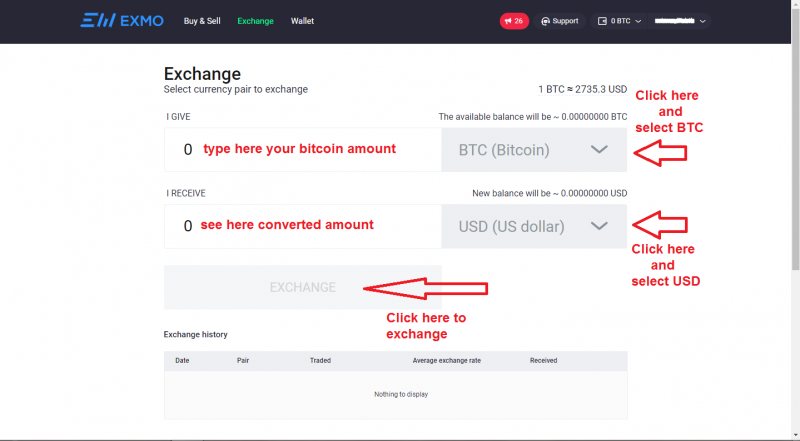This screenshot has width=800, height=441.
Task: Click the Date column header
Action: click(182, 360)
